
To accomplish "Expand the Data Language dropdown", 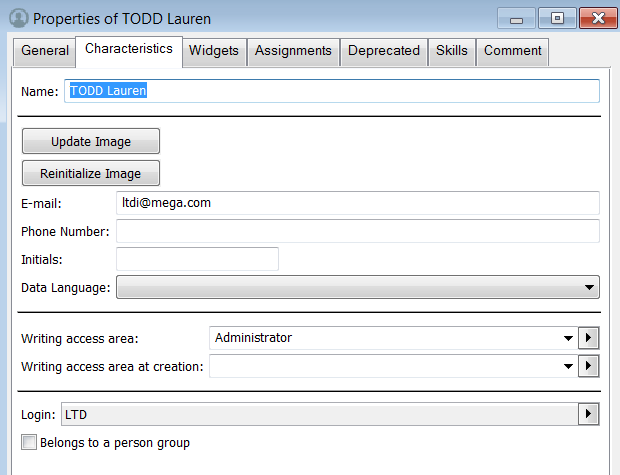I will 587,288.
